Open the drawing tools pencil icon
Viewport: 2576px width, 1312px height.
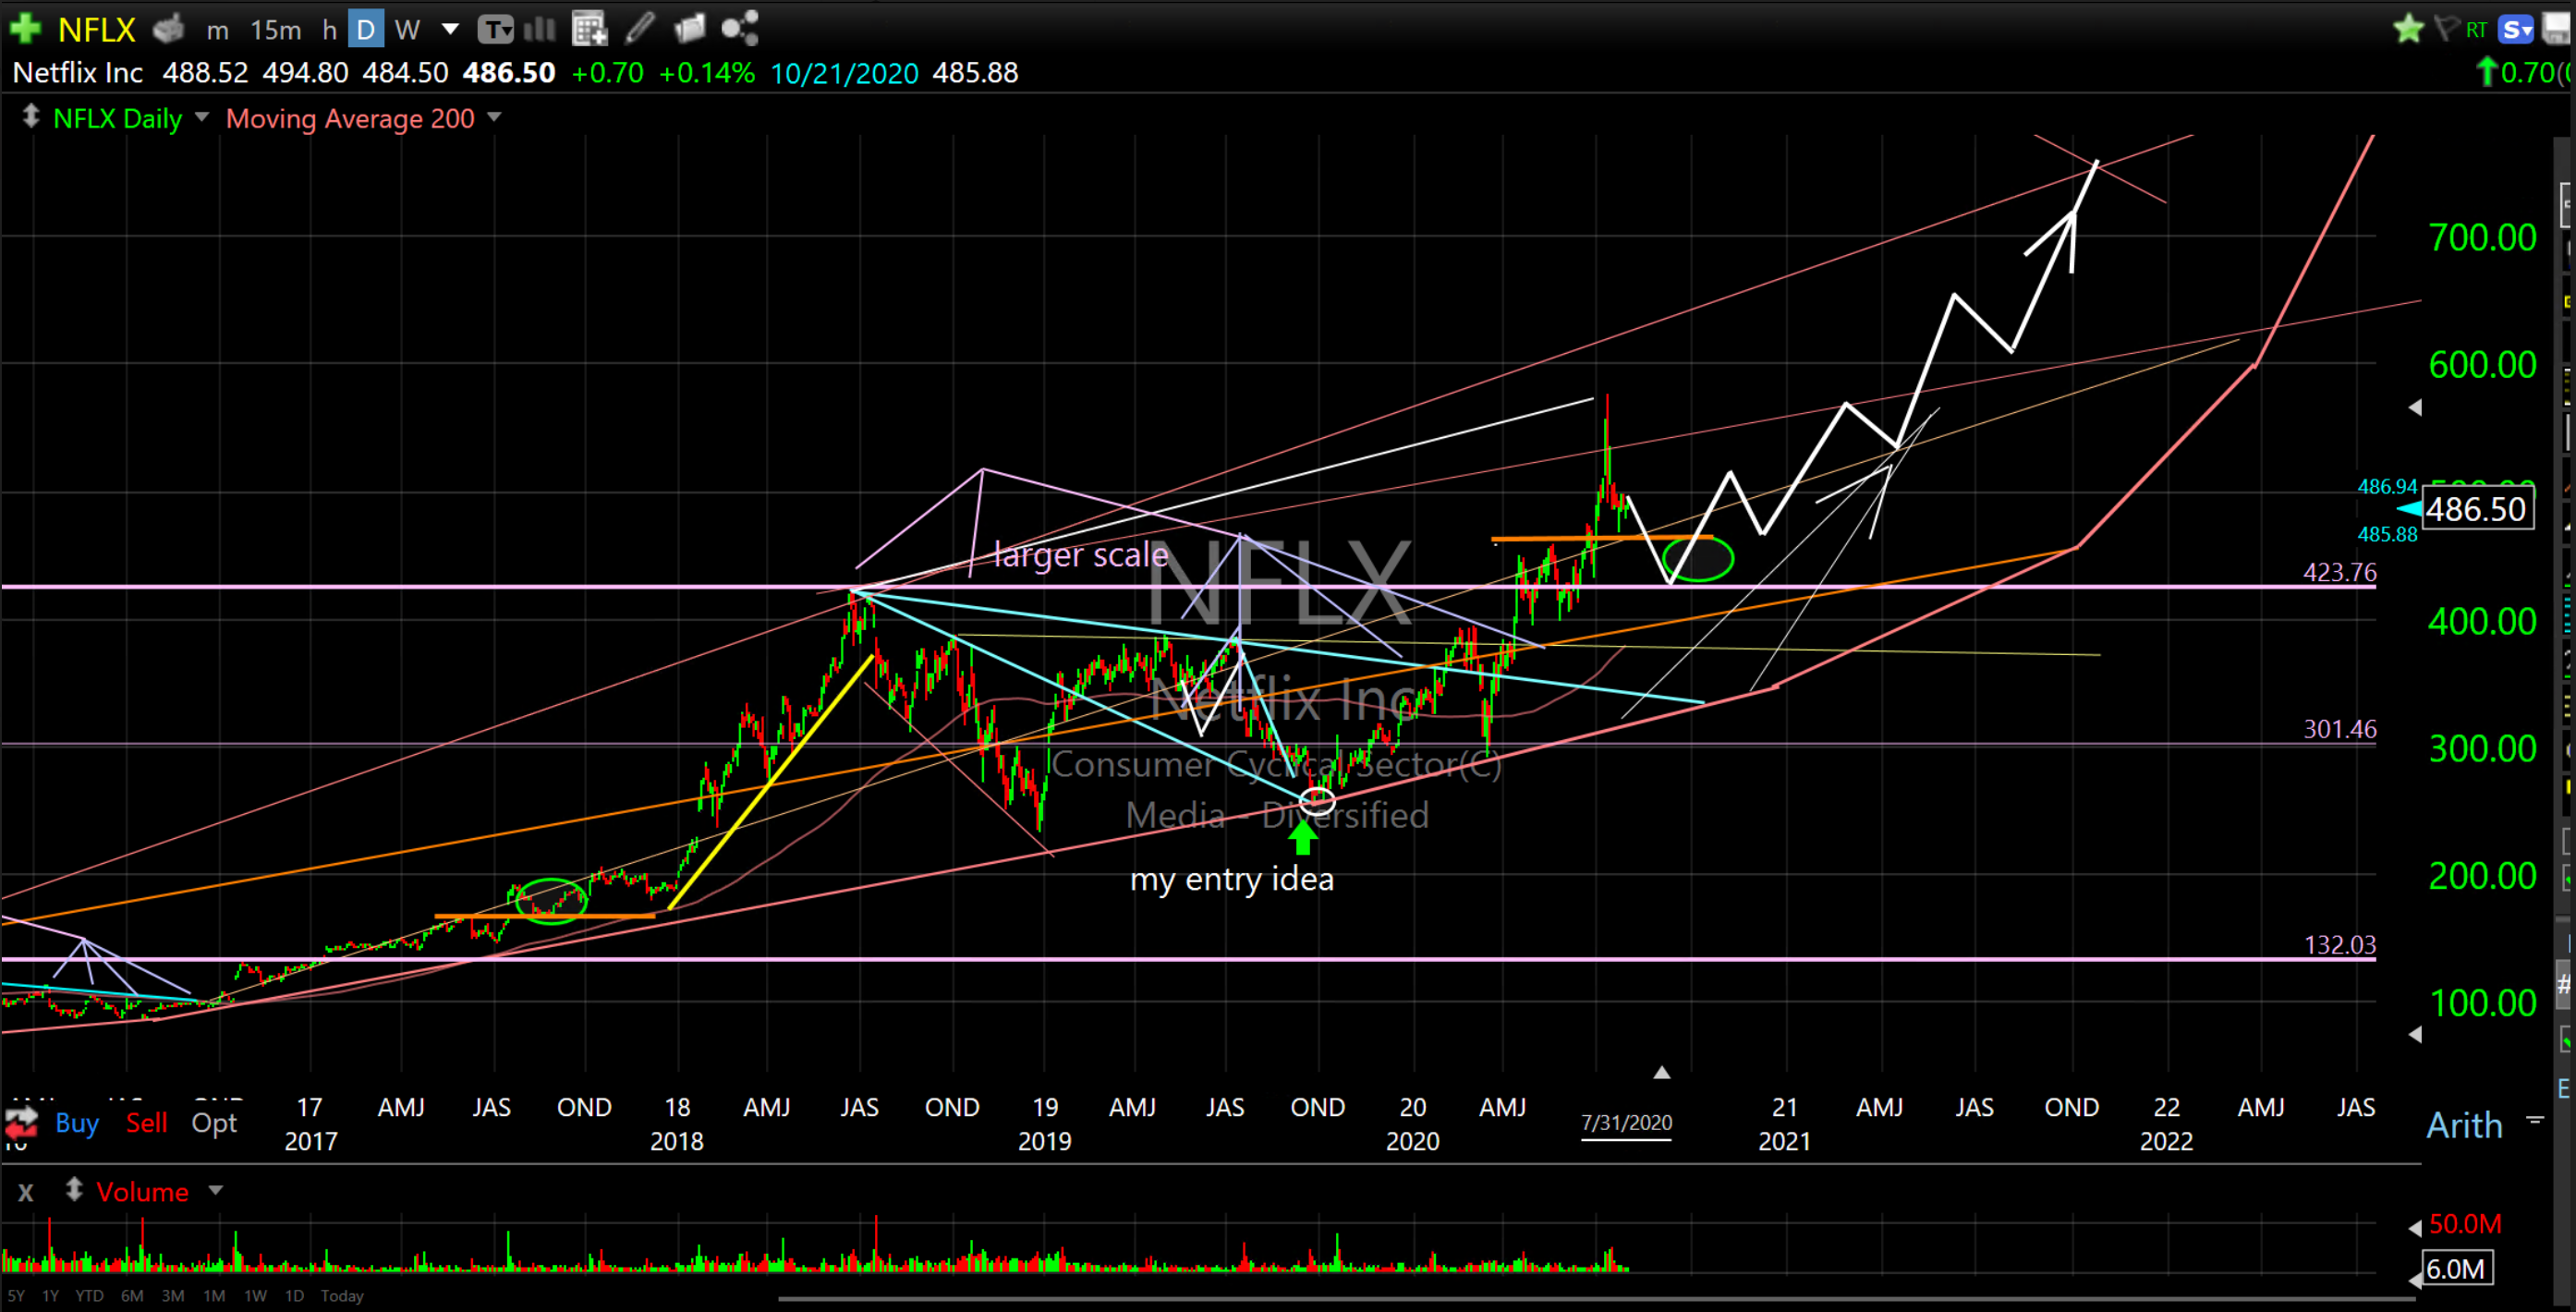point(640,28)
